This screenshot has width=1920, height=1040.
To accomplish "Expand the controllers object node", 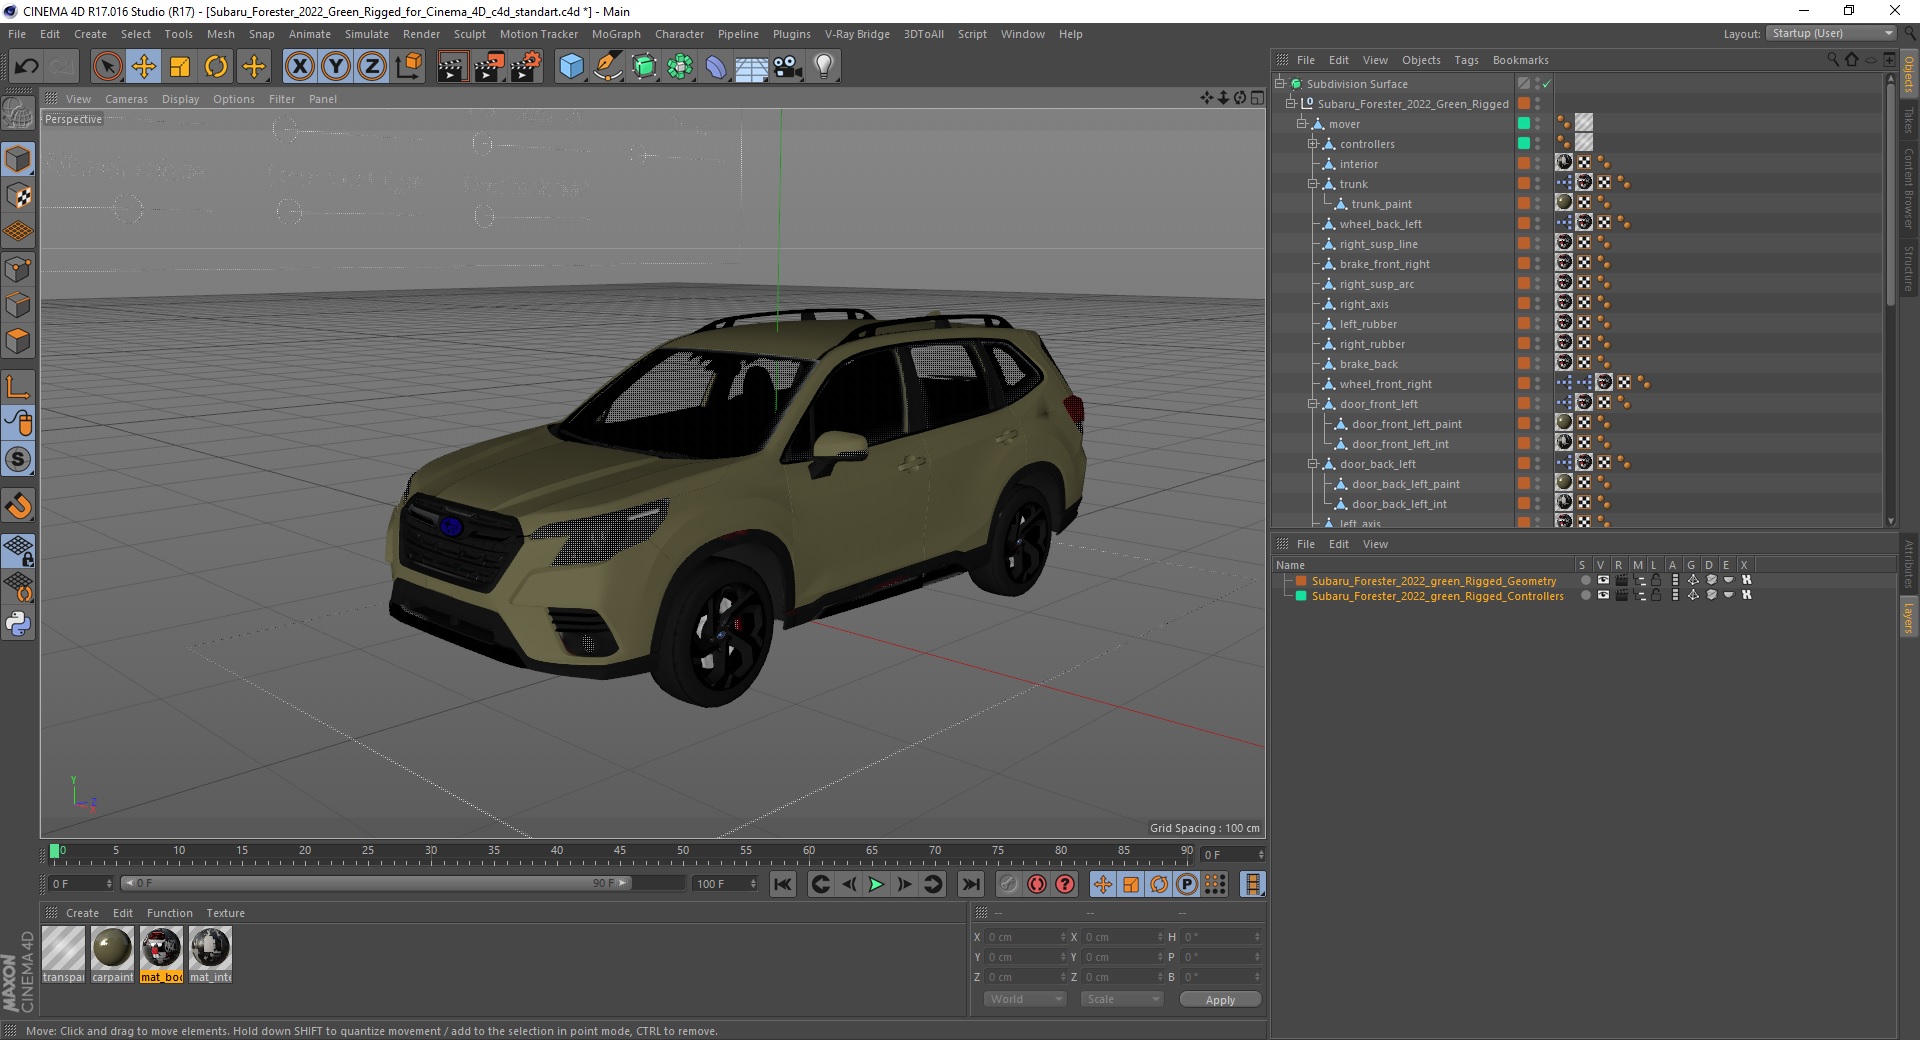I will click(1313, 144).
